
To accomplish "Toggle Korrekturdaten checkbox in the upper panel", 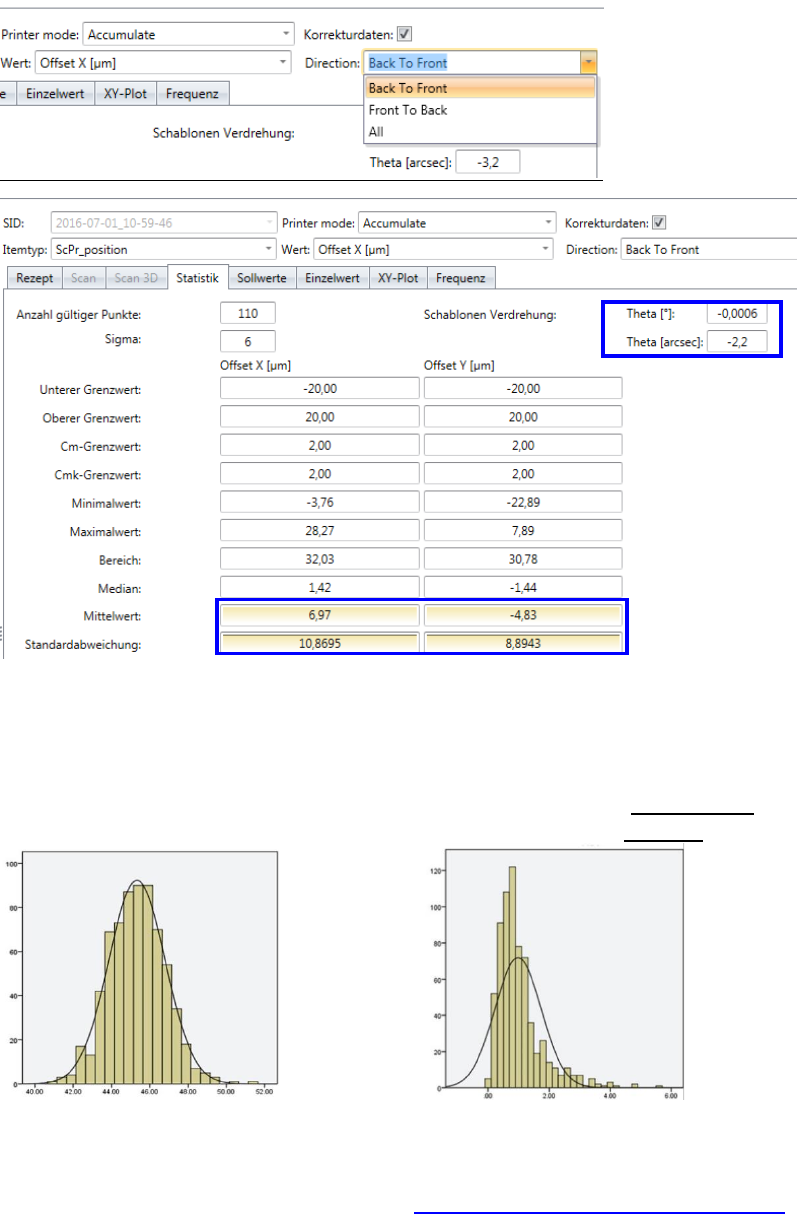I will point(404,33).
